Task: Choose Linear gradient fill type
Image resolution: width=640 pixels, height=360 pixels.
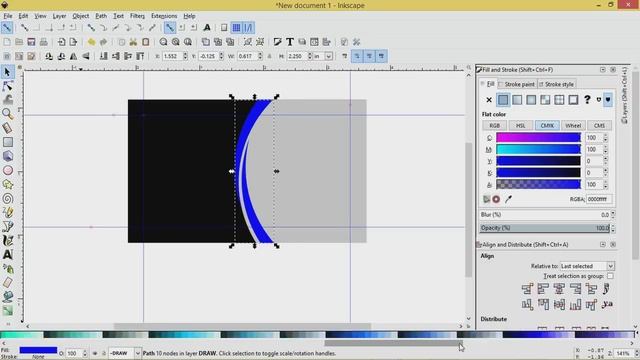Action: click(517, 100)
